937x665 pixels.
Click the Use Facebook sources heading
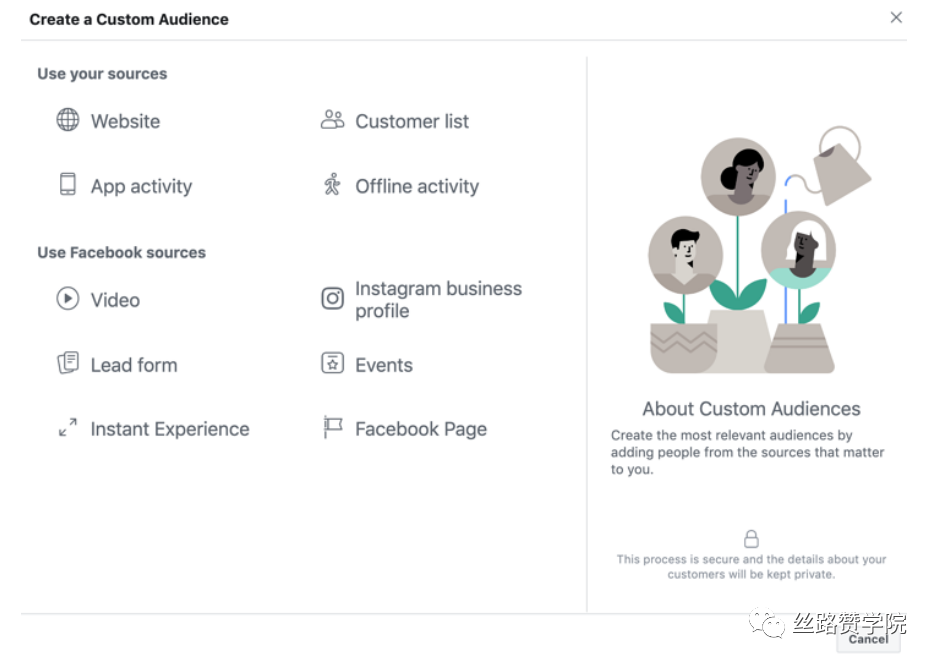coord(121,252)
